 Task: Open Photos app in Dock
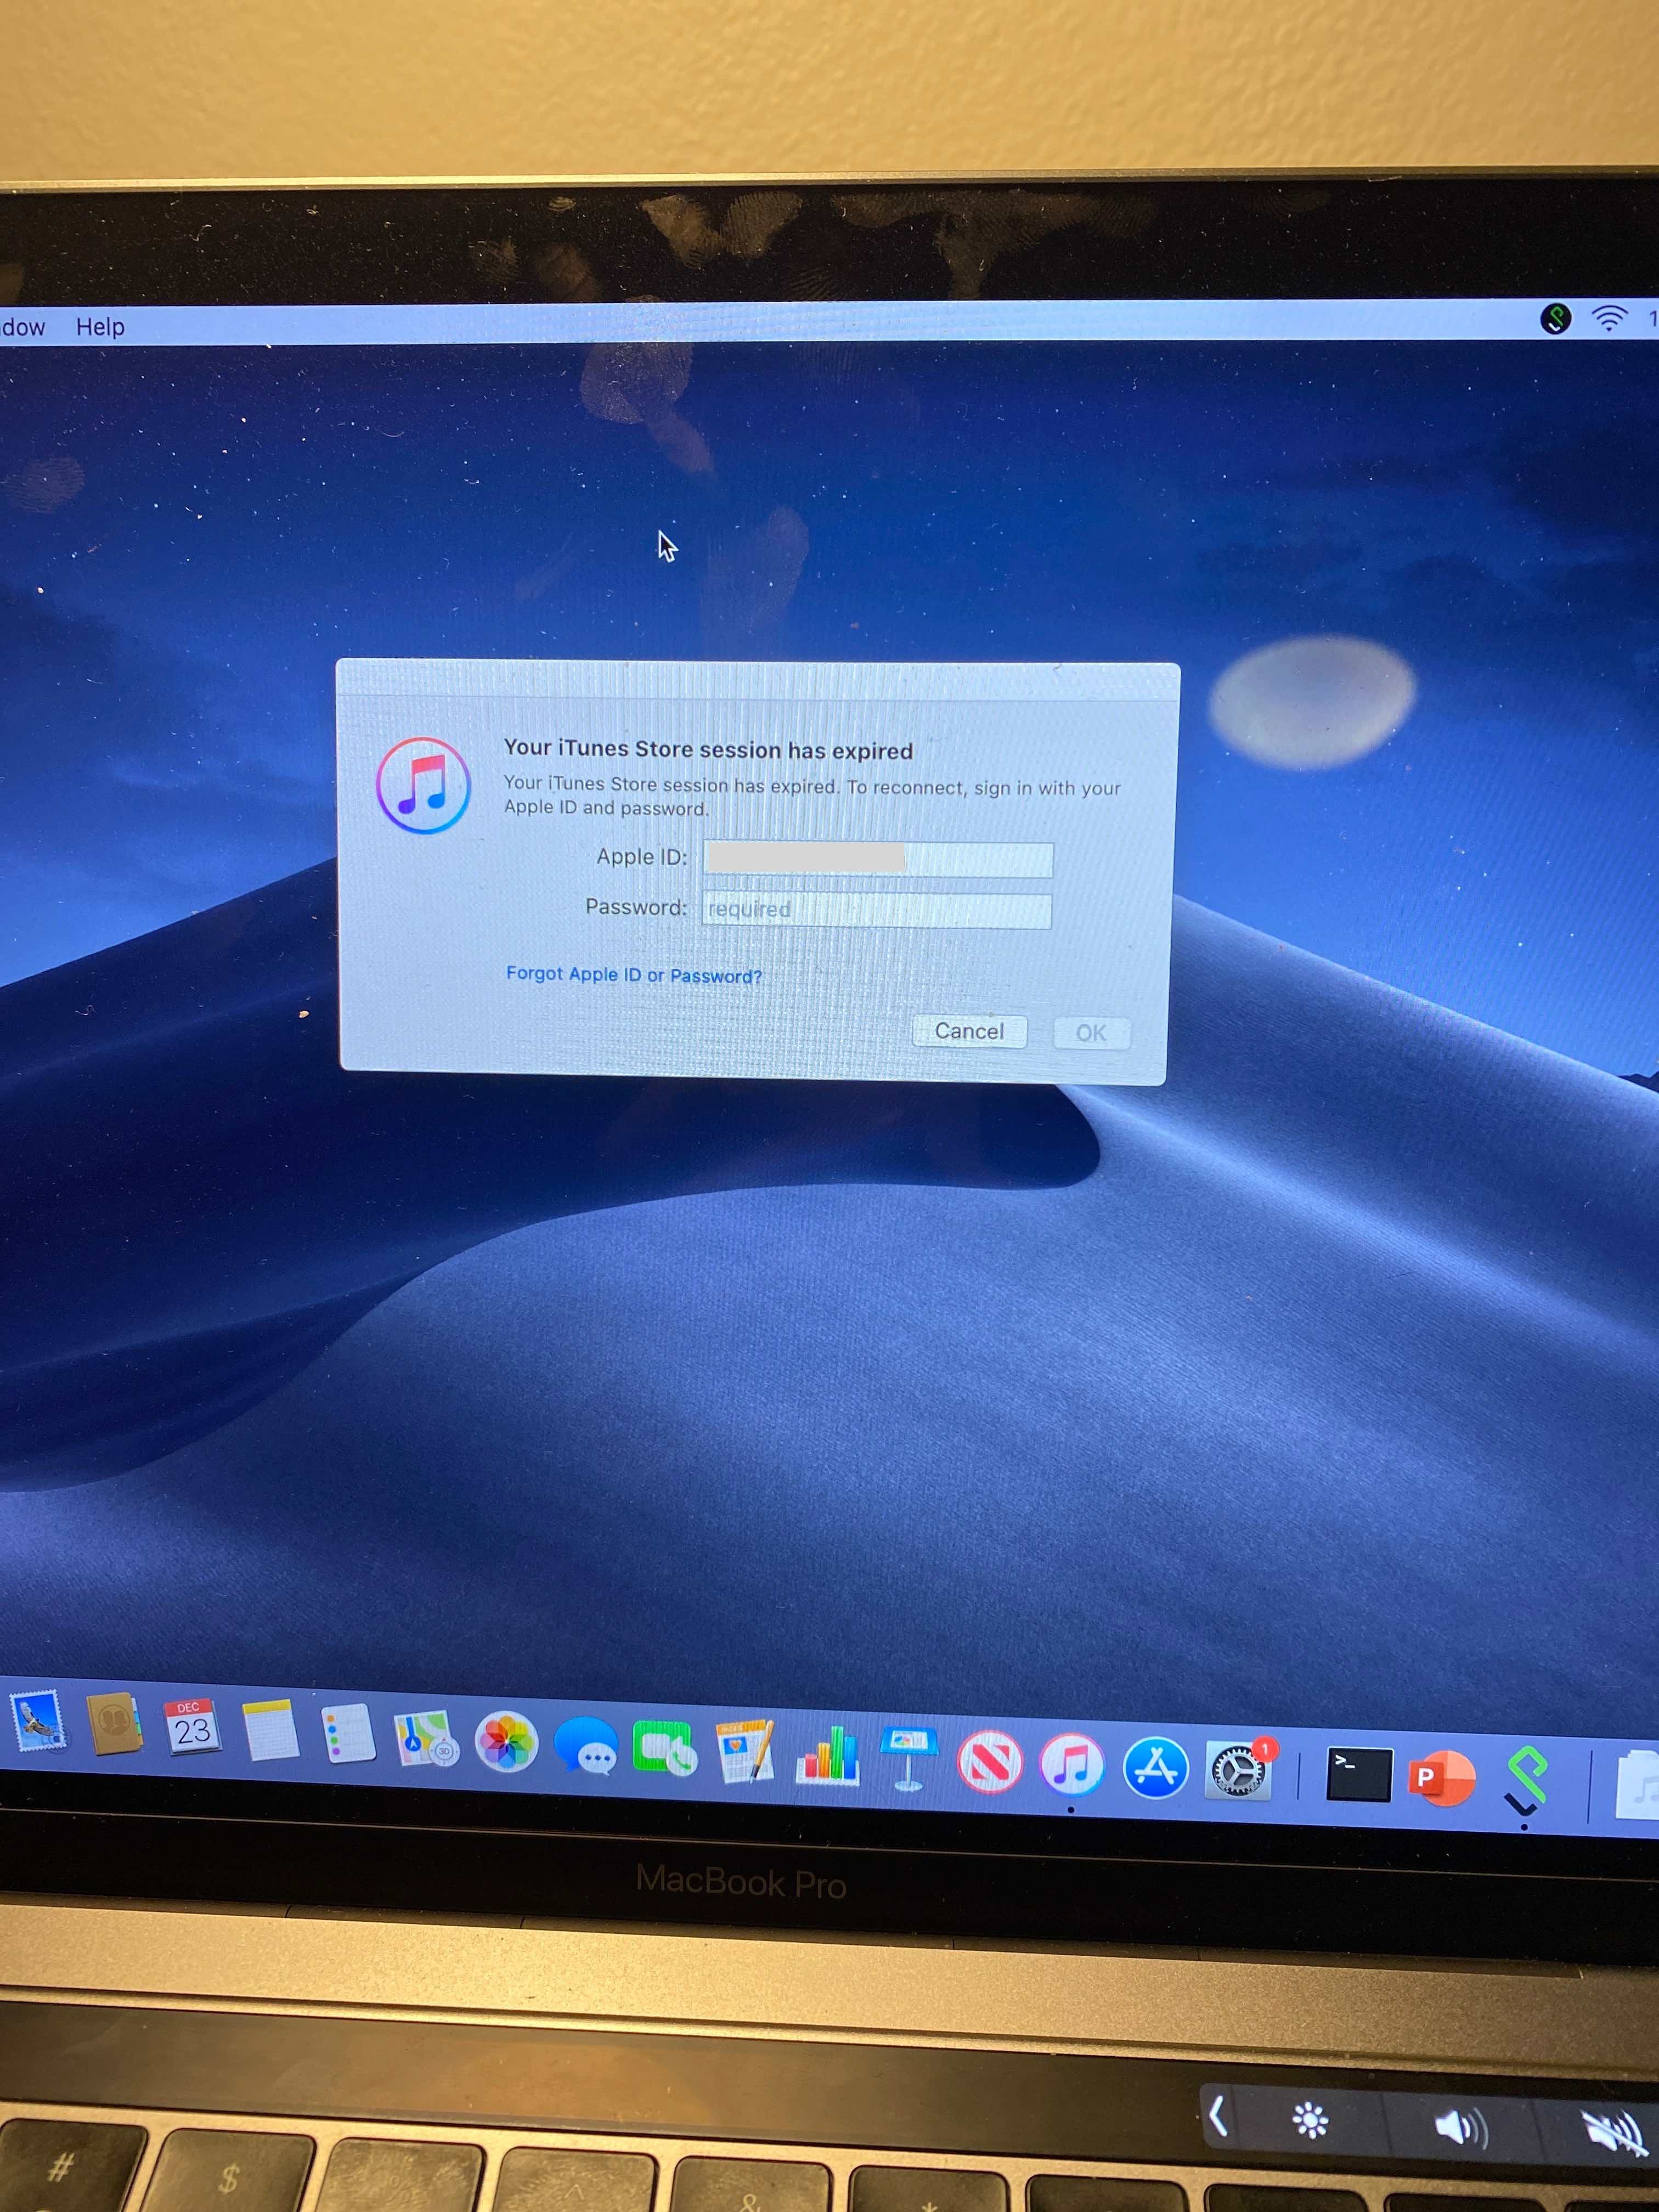coord(506,1742)
